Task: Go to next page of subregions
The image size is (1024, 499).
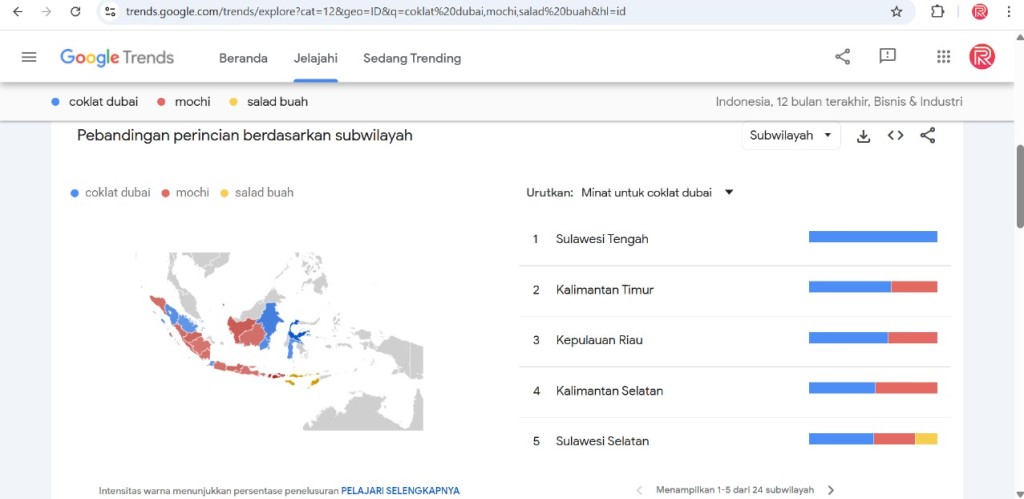Action: pos(831,490)
